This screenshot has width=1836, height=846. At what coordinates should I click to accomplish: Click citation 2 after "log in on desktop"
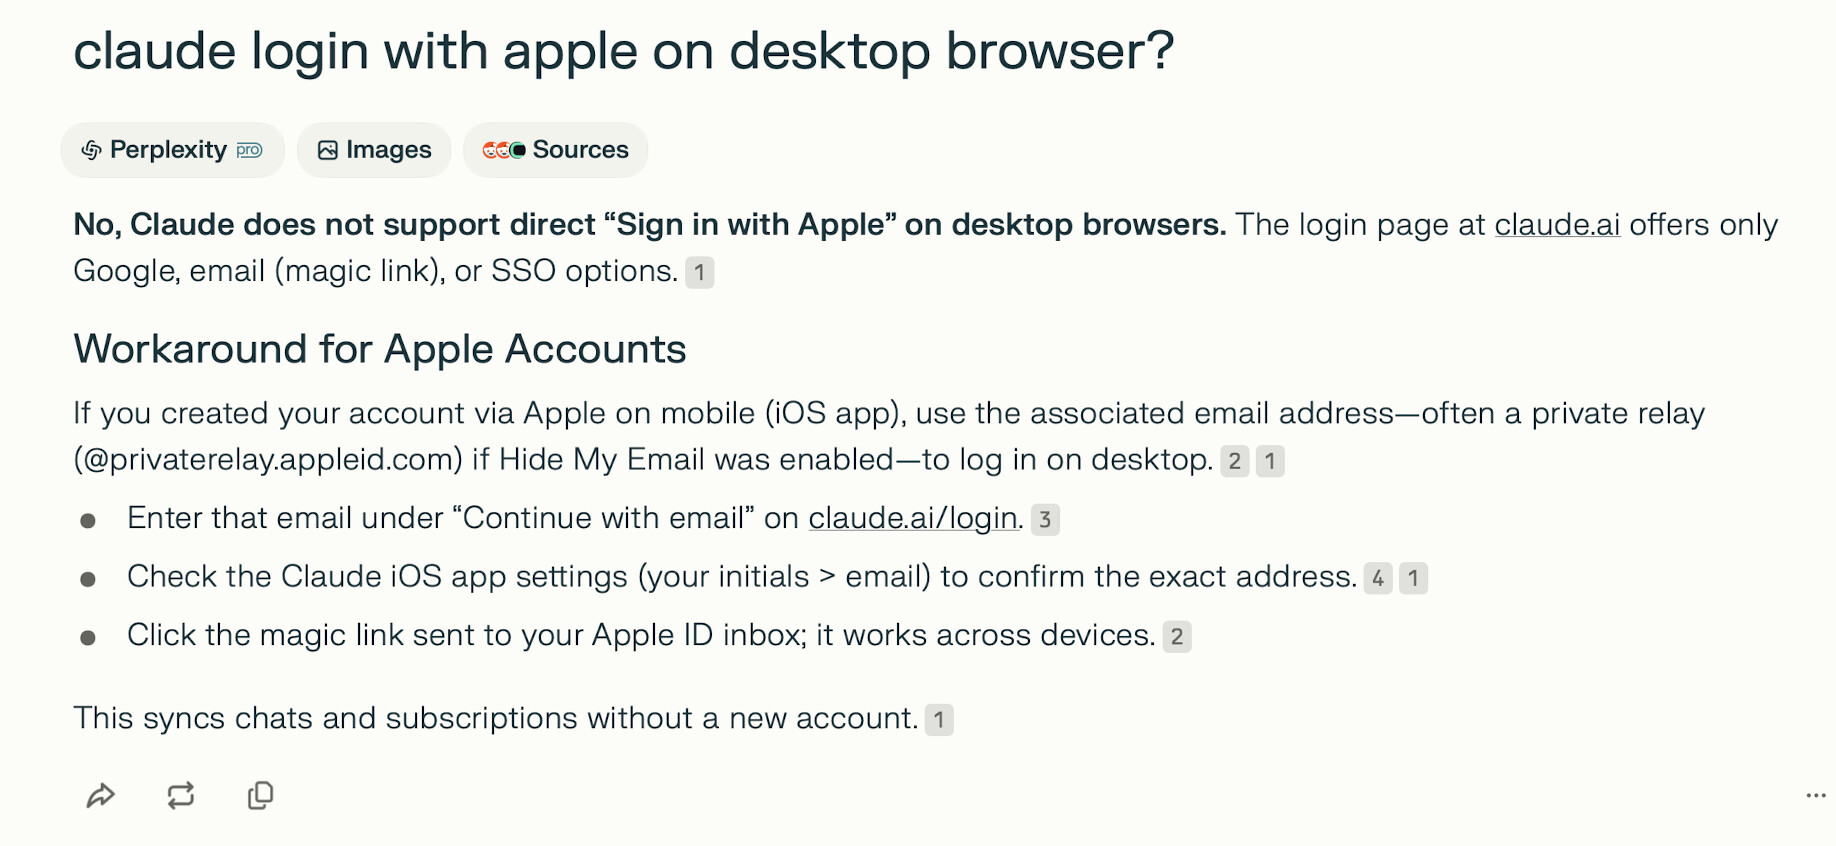pos(1235,461)
